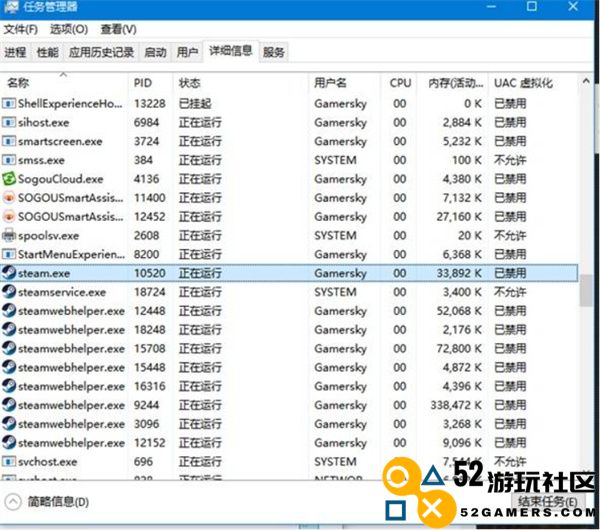Open the 查看(V) menu
Viewport: 600px width, 530px height.
(x=118, y=29)
